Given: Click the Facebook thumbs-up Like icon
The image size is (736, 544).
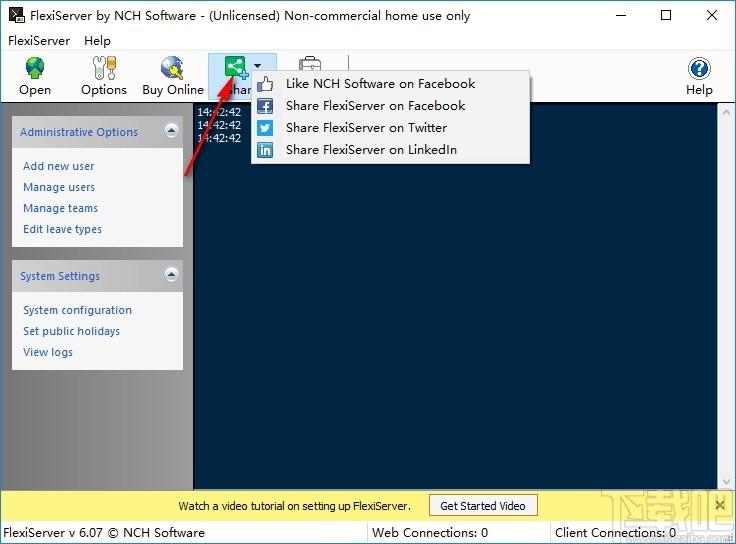Looking at the screenshot, I should coord(265,84).
